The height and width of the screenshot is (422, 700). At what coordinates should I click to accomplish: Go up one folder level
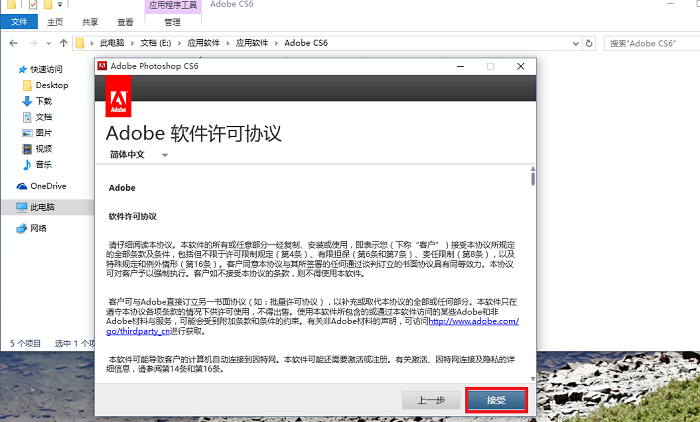tap(63, 43)
